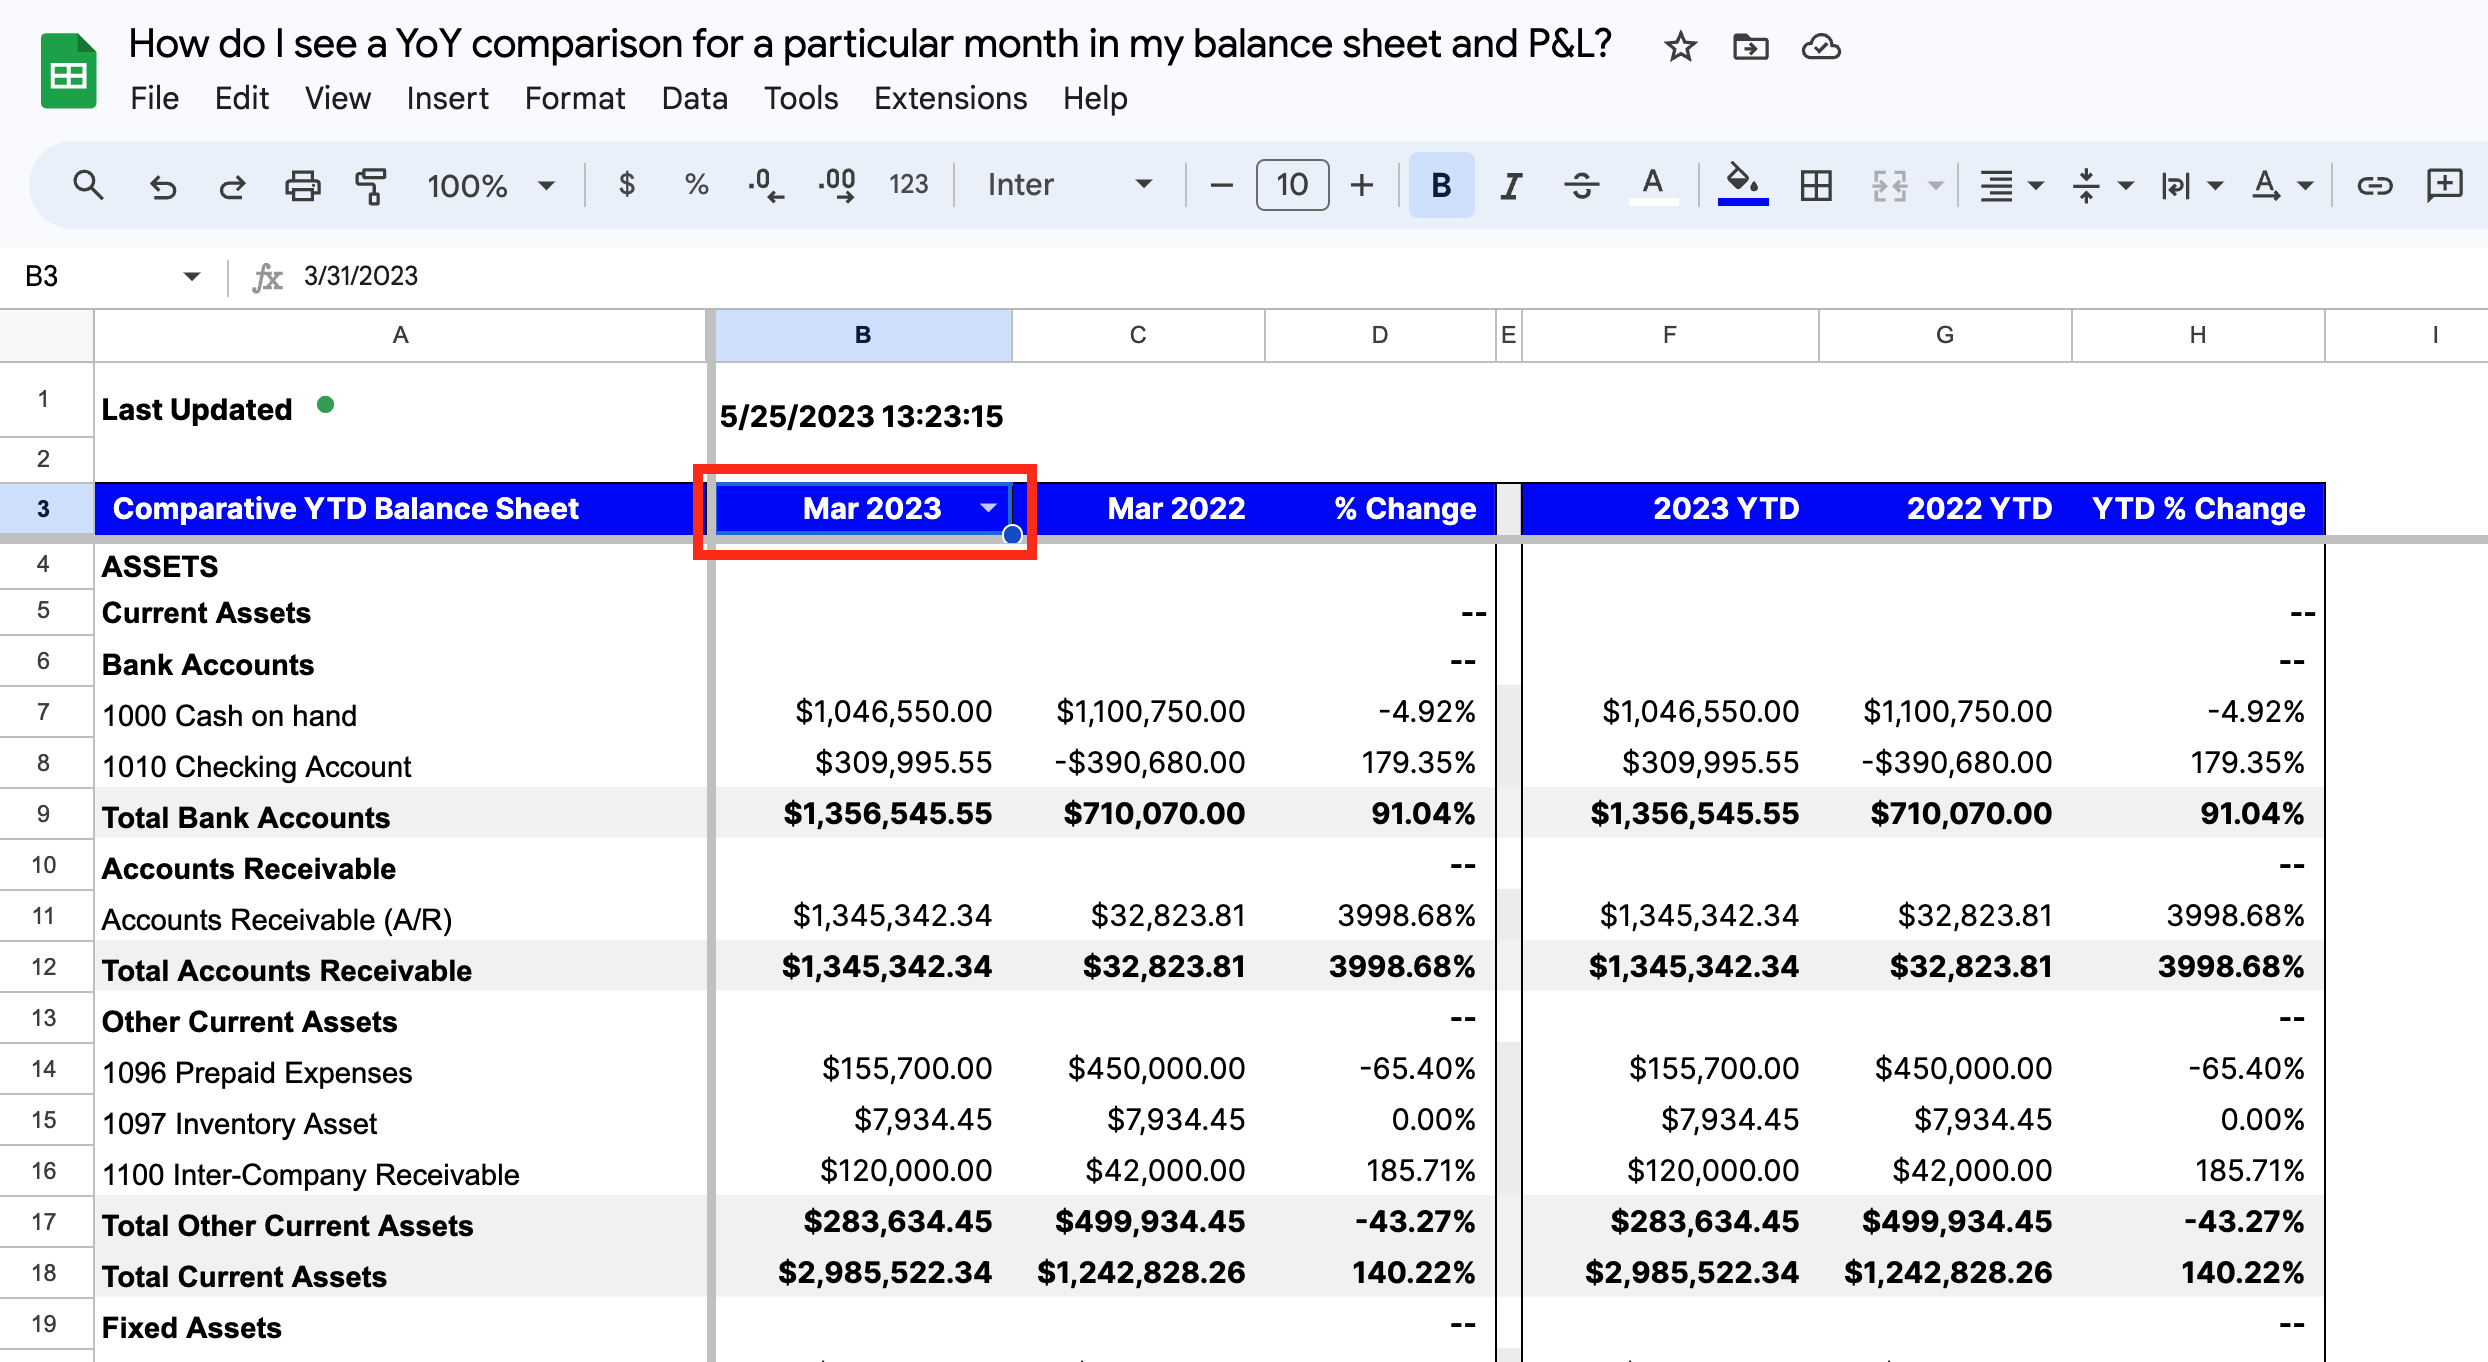Open the Format menu
Screen dimensions: 2488x1362
click(575, 98)
